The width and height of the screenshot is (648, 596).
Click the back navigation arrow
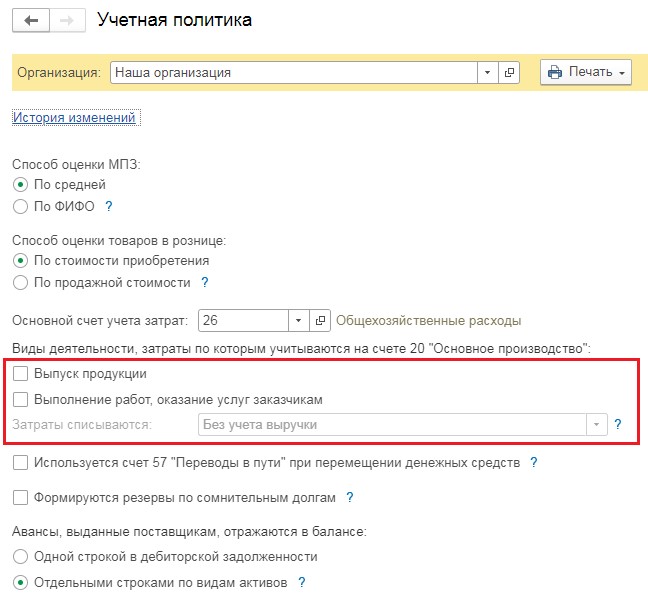pyautogui.click(x=30, y=21)
